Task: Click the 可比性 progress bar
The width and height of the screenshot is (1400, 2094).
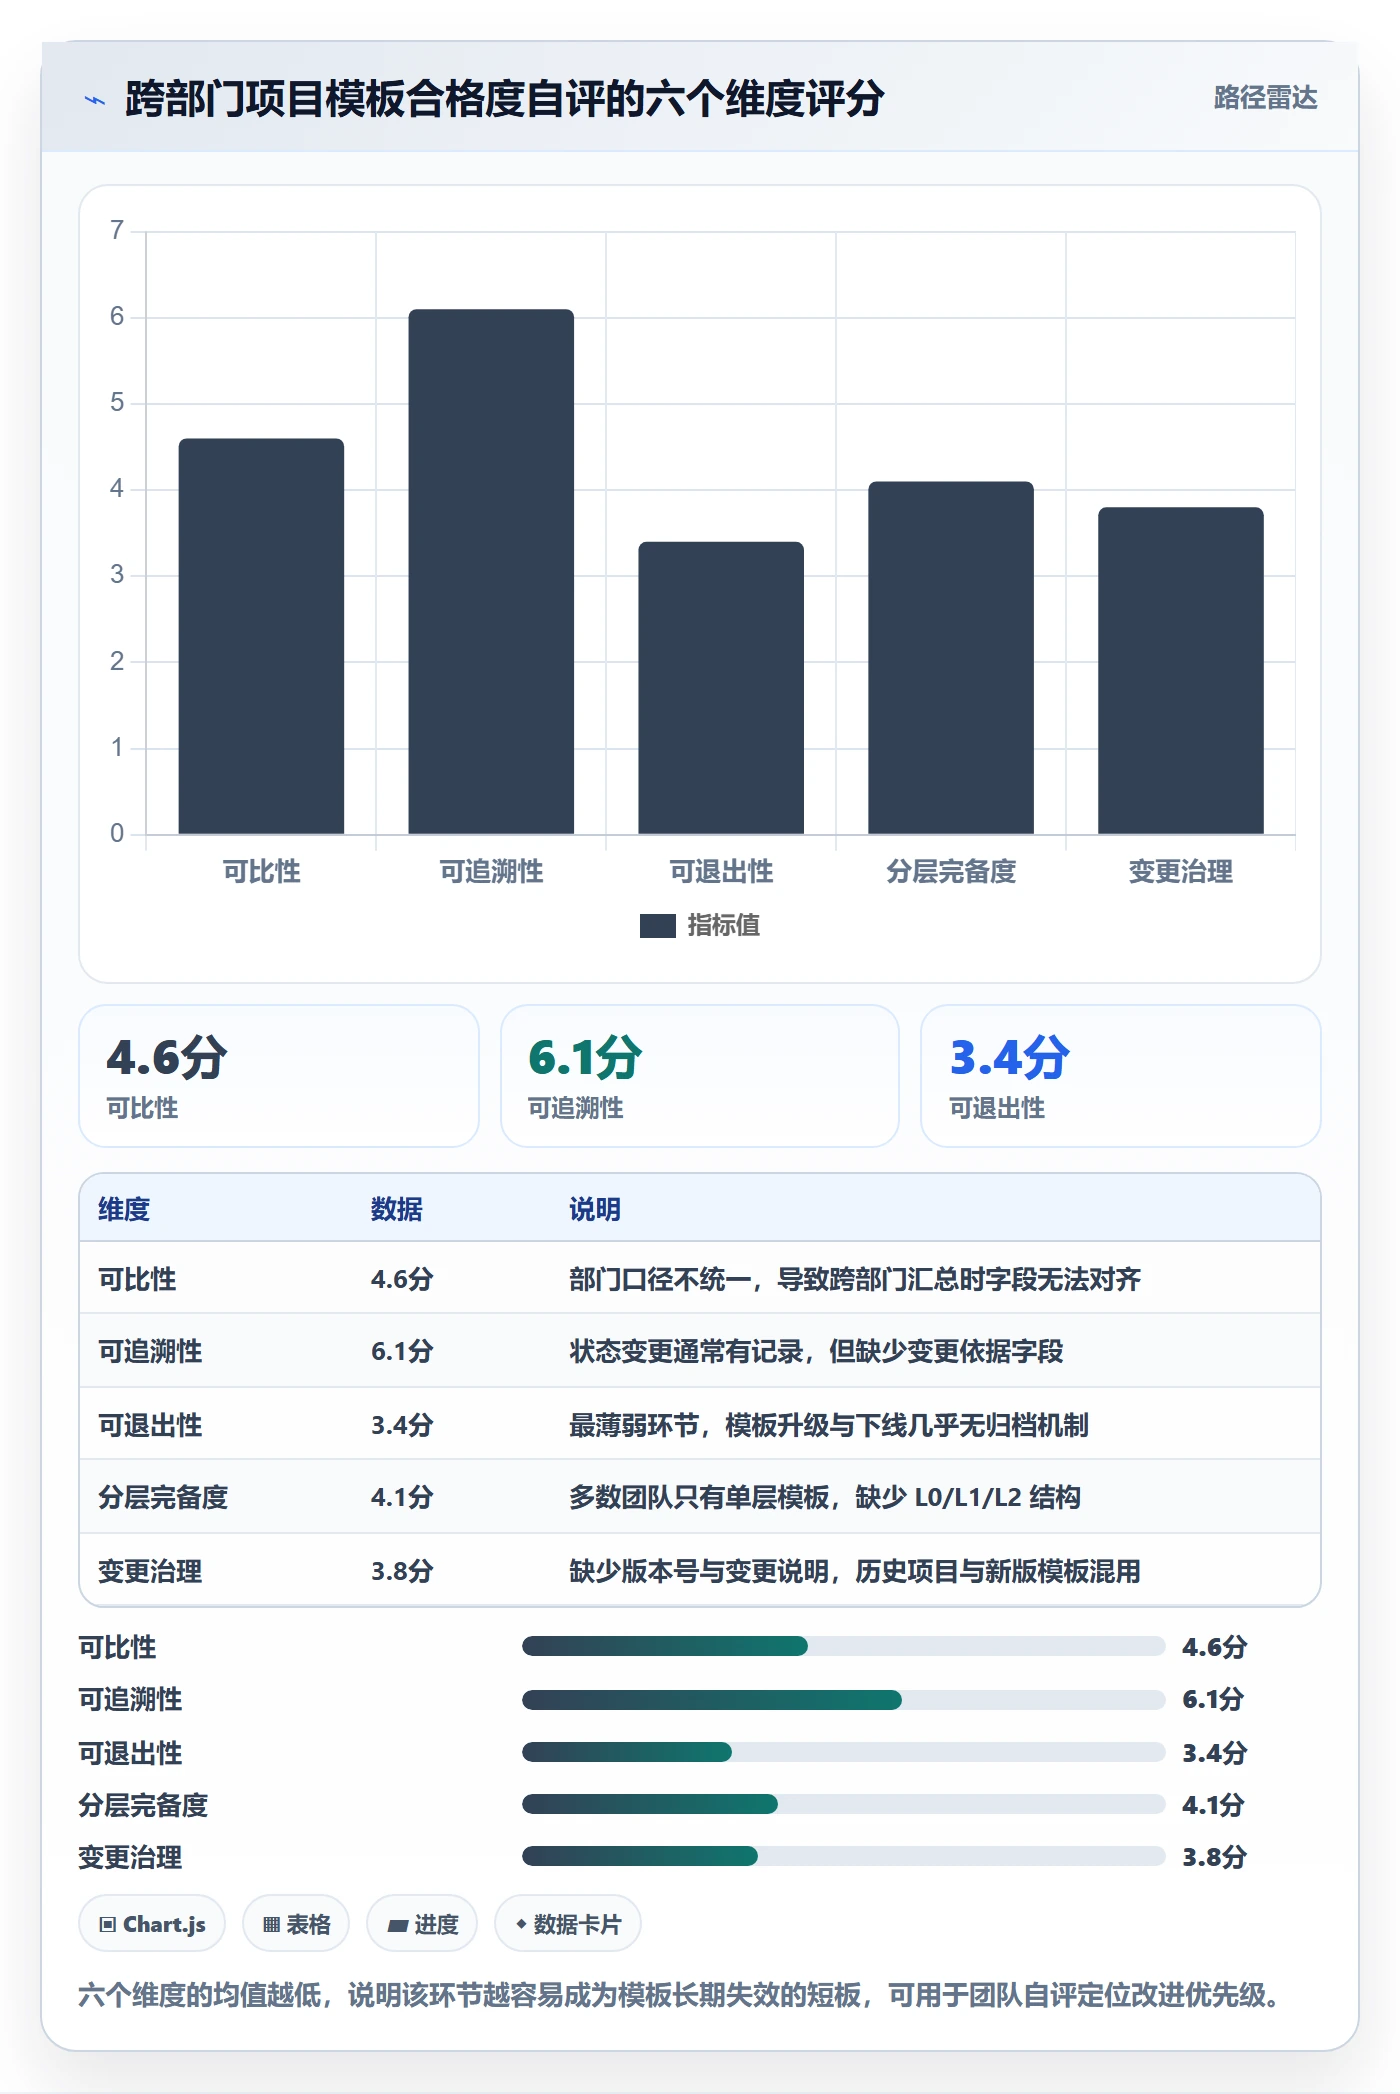Action: (844, 1646)
